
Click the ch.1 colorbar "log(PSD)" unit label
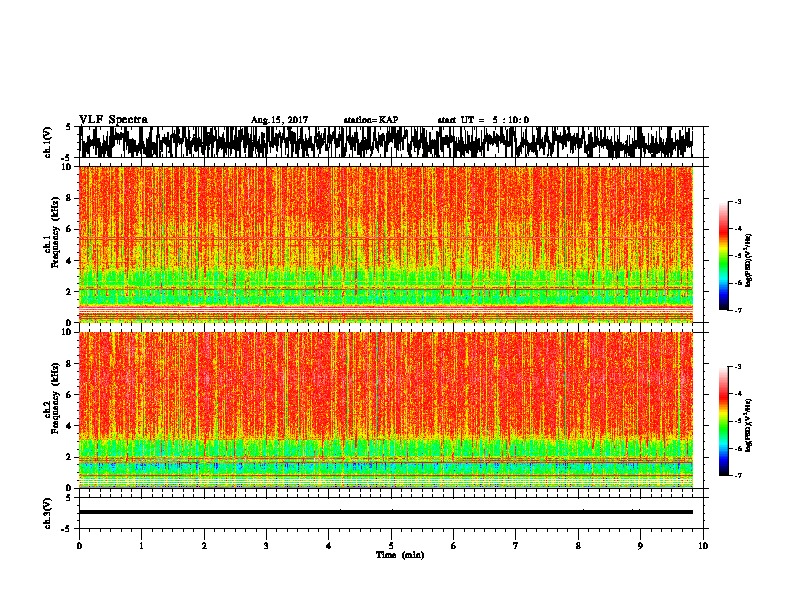pos(748,261)
